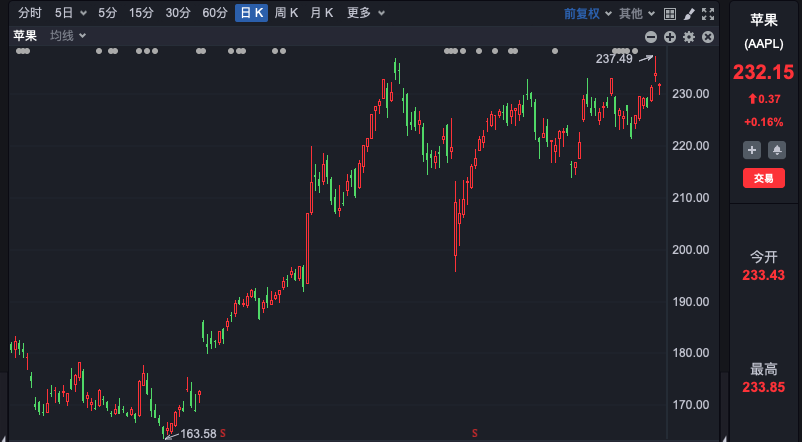Switch to 周K weekly candlestick tab
The width and height of the screenshot is (802, 442).
287,13
